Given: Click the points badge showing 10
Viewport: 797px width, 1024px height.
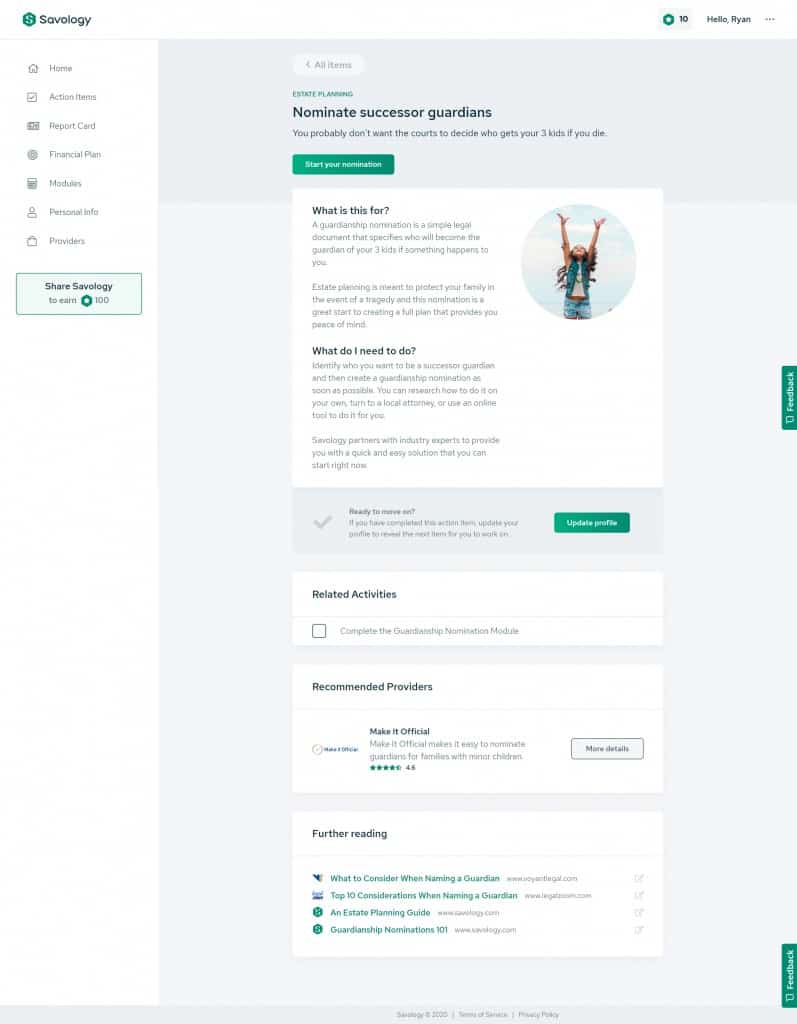Looking at the screenshot, I should [x=675, y=20].
